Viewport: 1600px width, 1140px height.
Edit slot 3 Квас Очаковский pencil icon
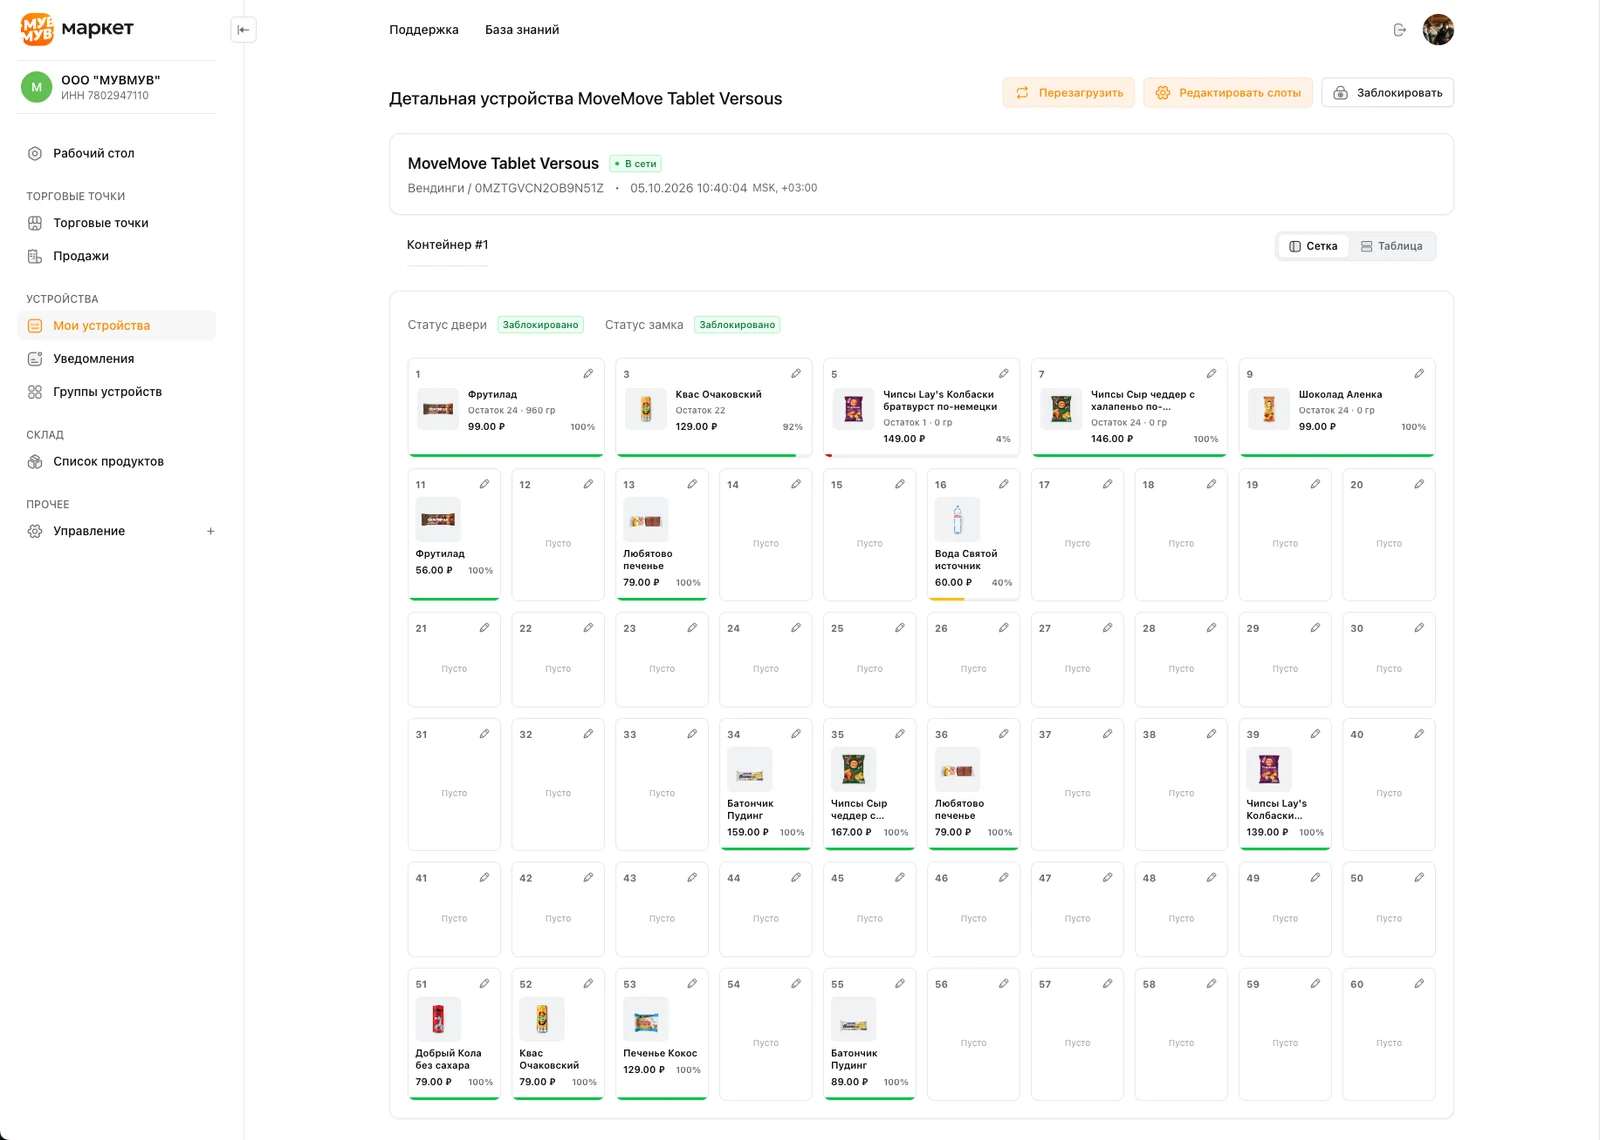click(x=796, y=374)
